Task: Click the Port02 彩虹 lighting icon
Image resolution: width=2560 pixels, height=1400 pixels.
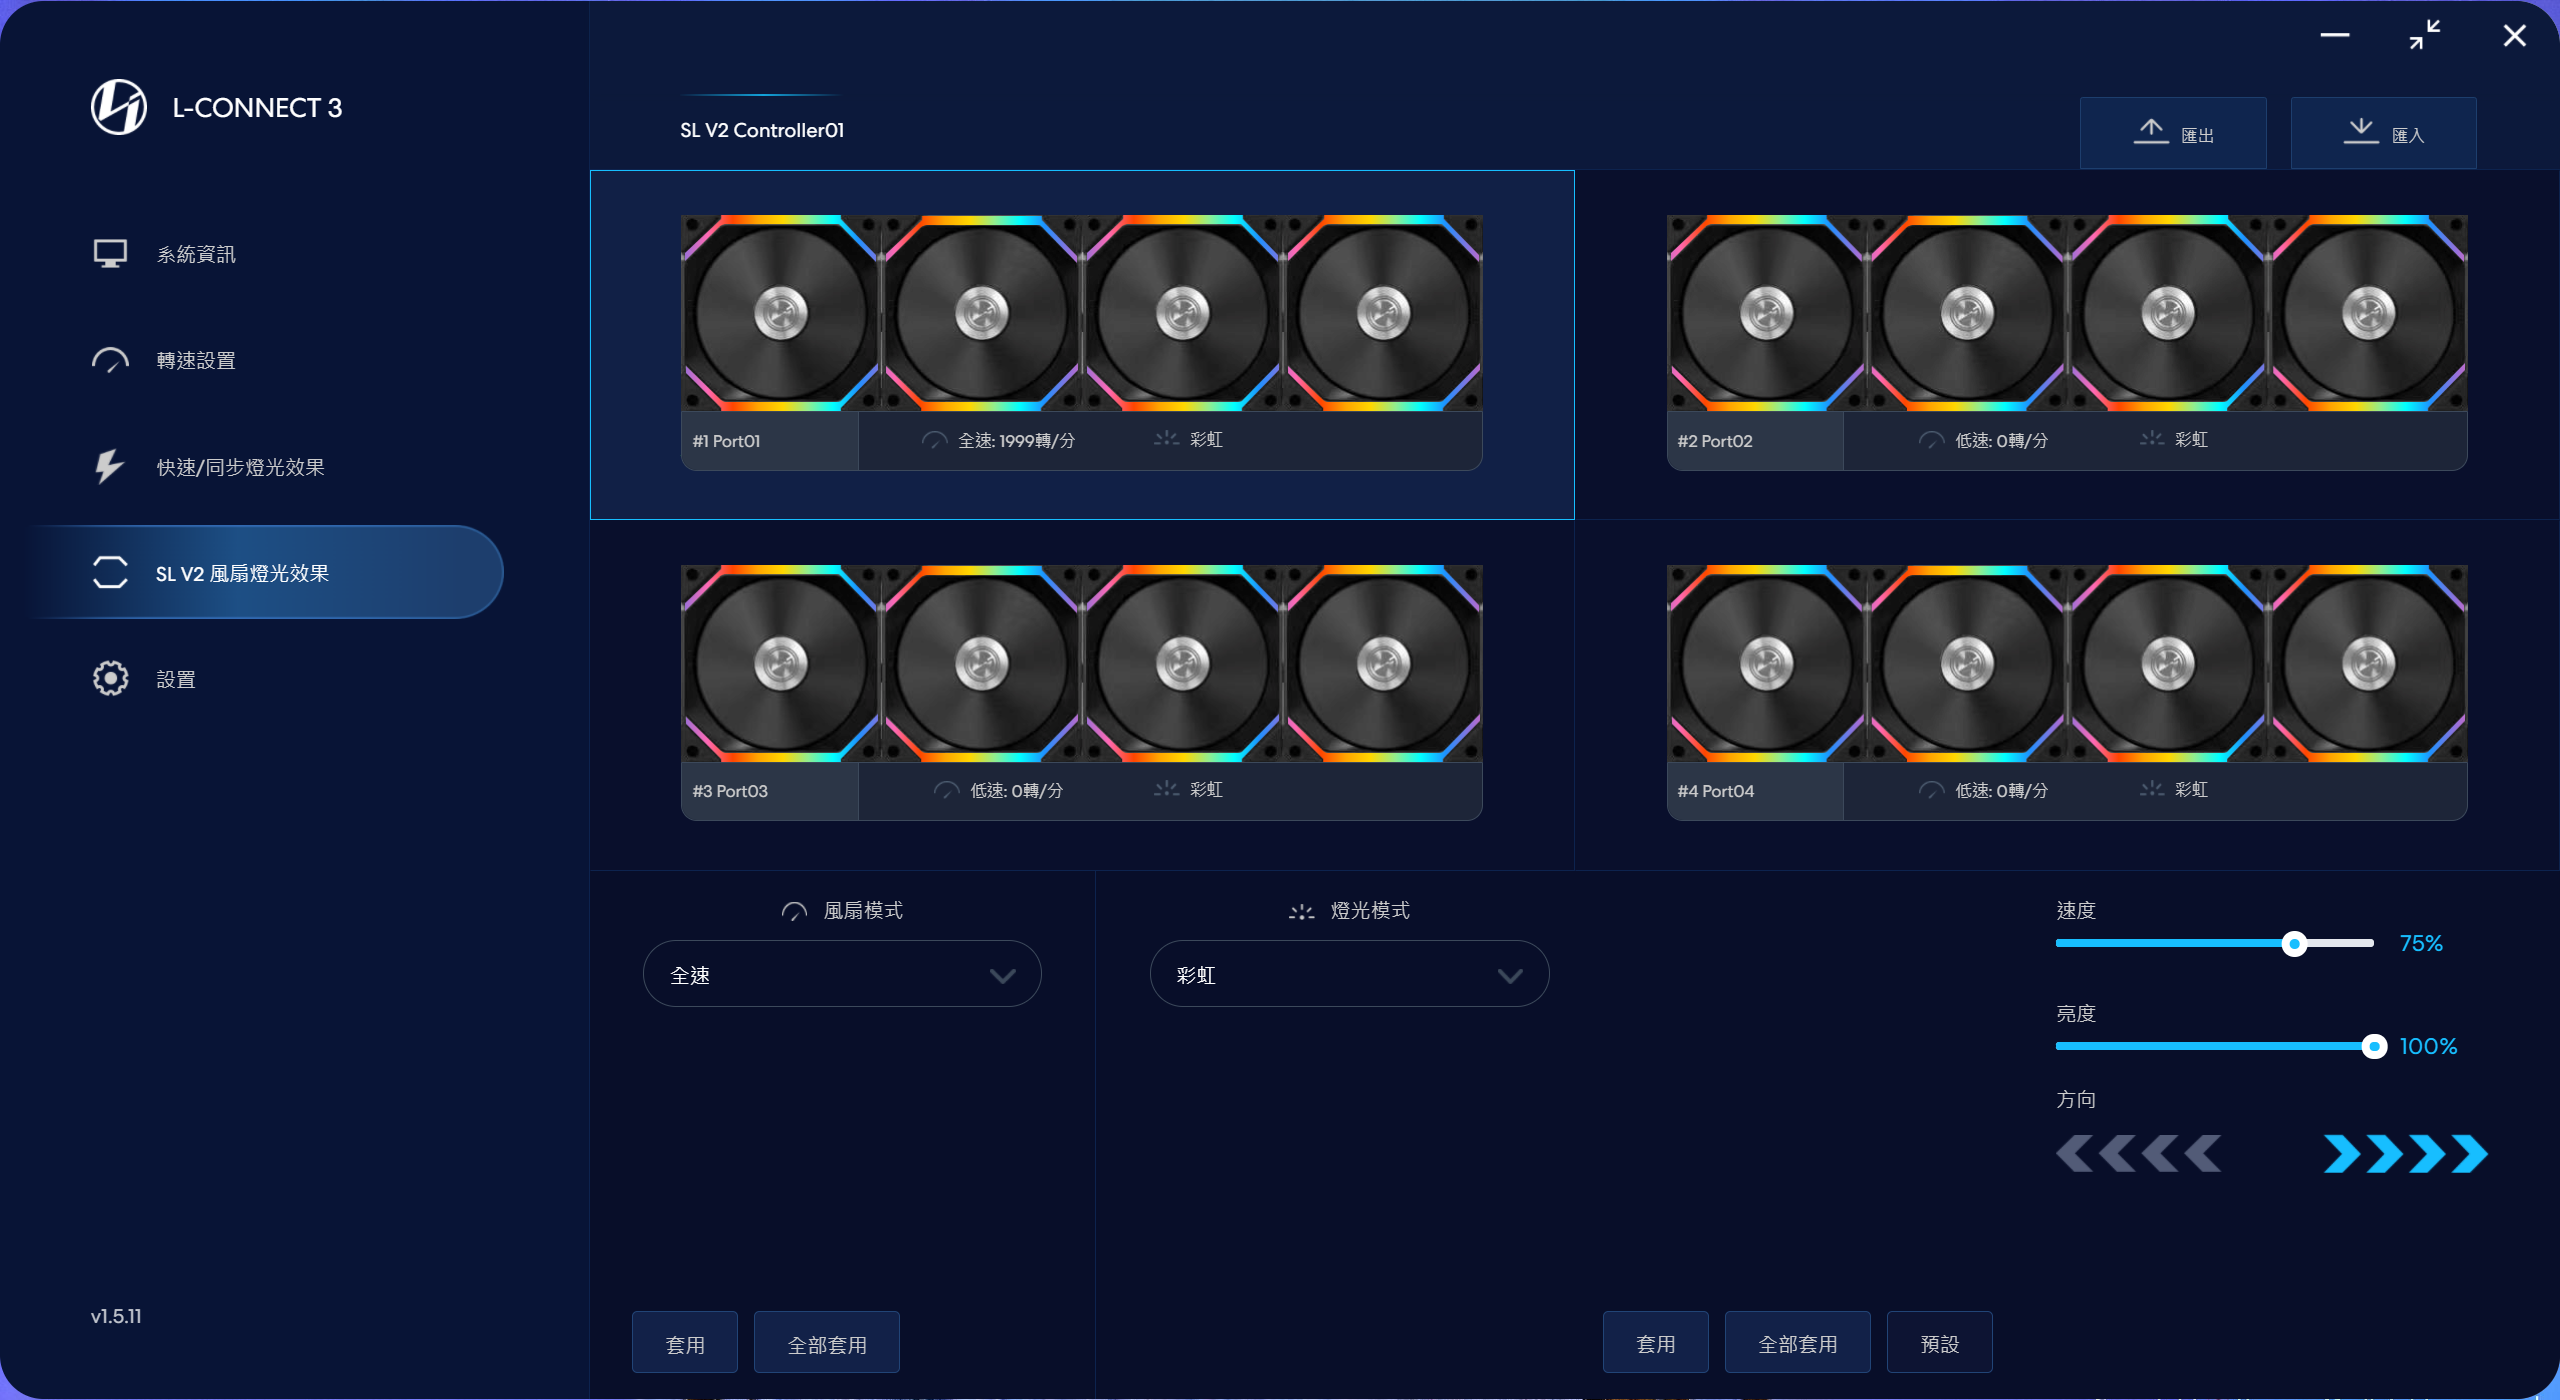Action: click(x=2152, y=439)
